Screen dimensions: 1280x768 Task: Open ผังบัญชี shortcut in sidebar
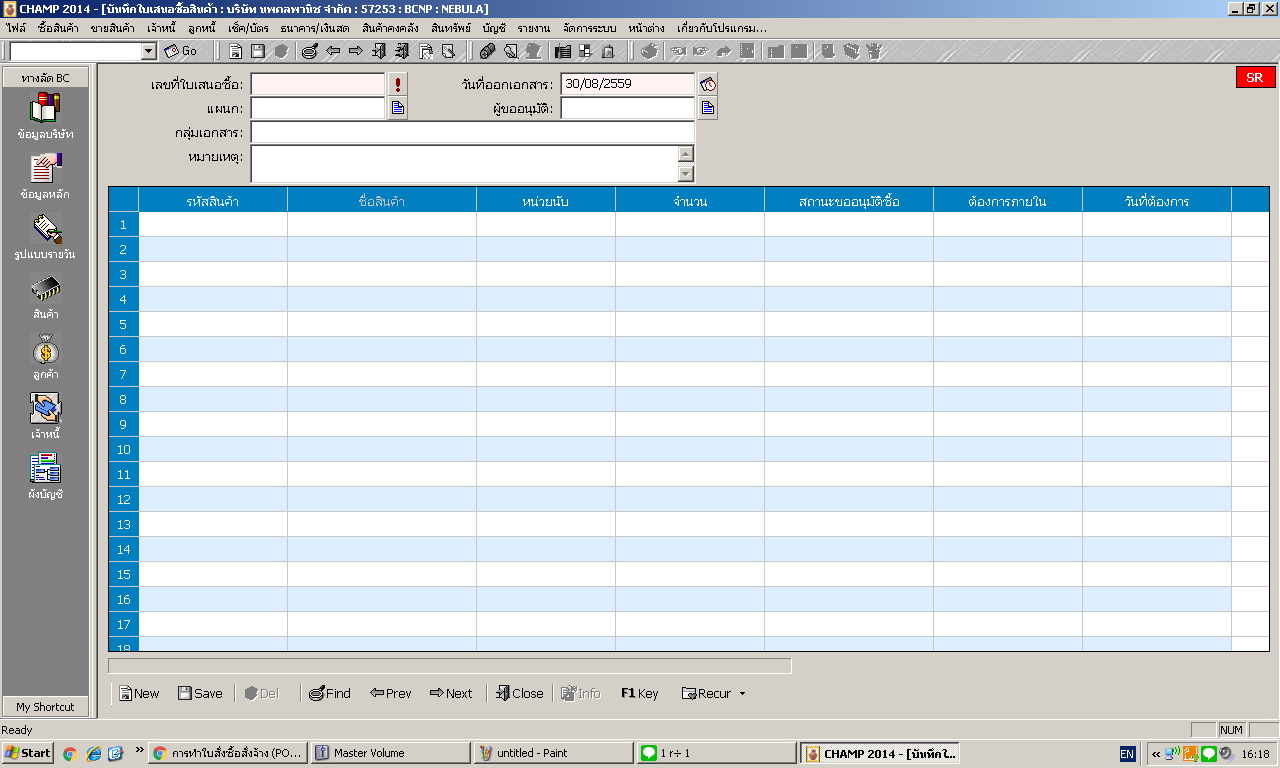point(45,476)
